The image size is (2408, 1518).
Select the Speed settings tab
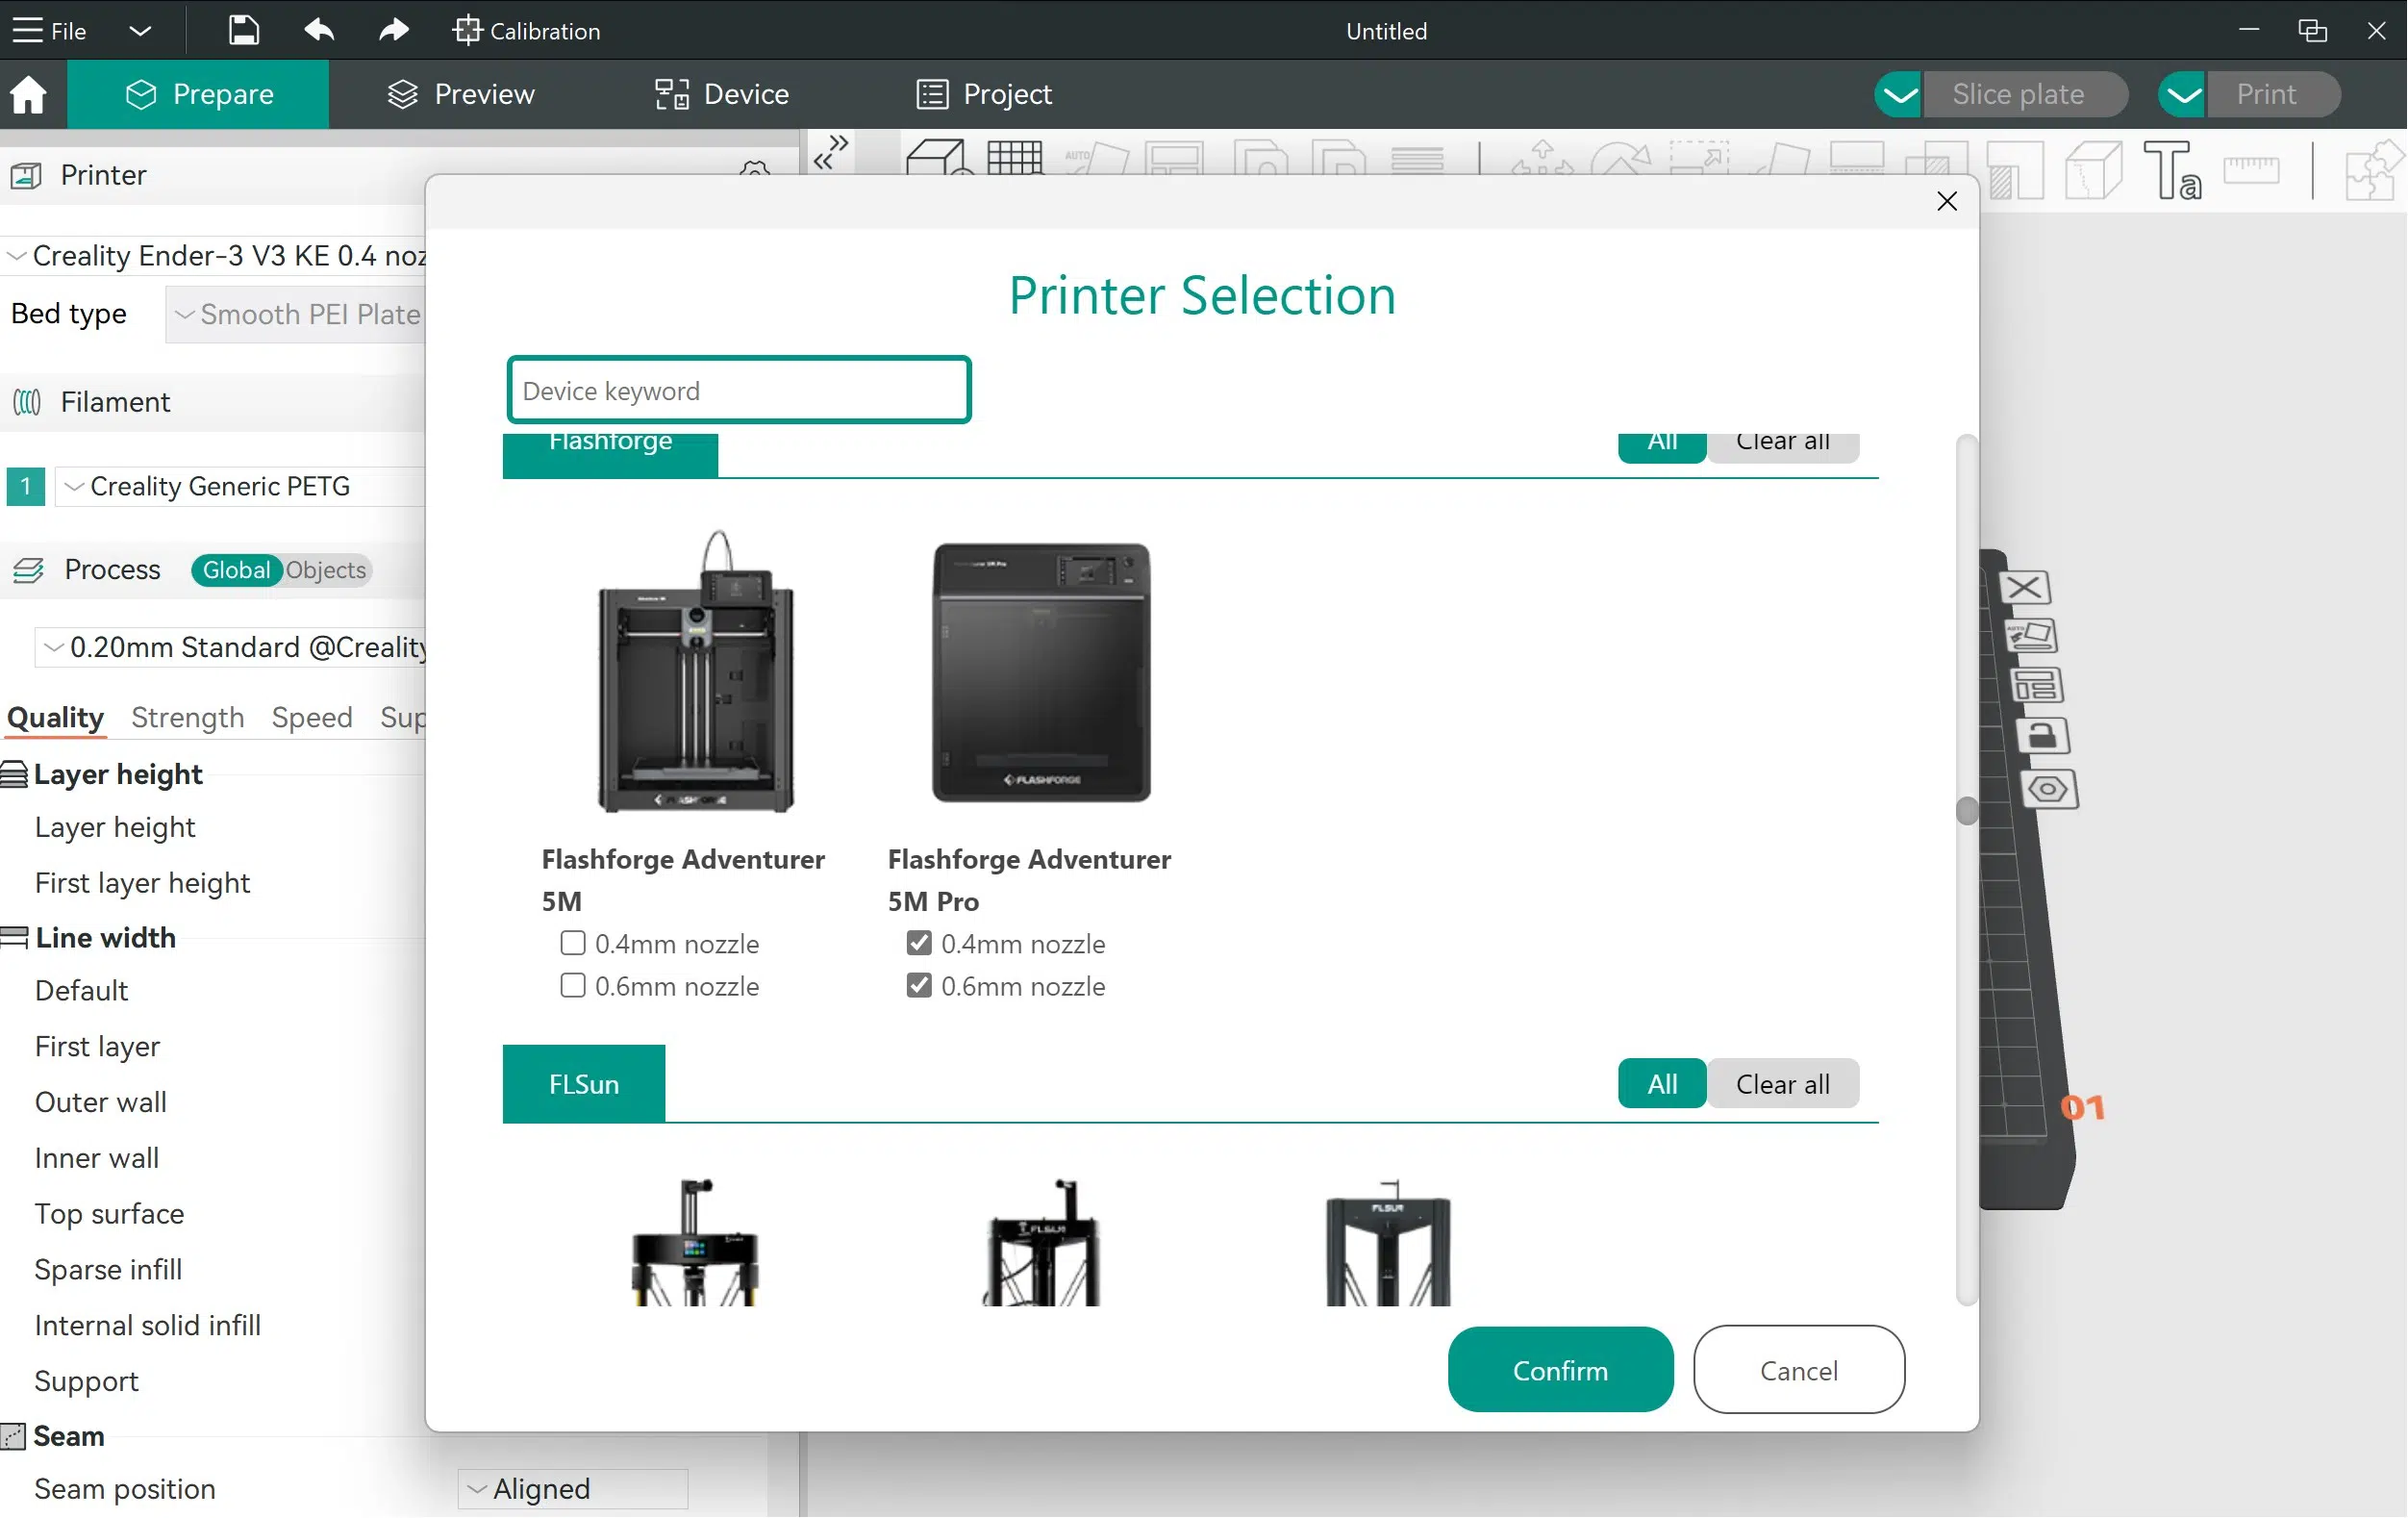[x=312, y=717]
